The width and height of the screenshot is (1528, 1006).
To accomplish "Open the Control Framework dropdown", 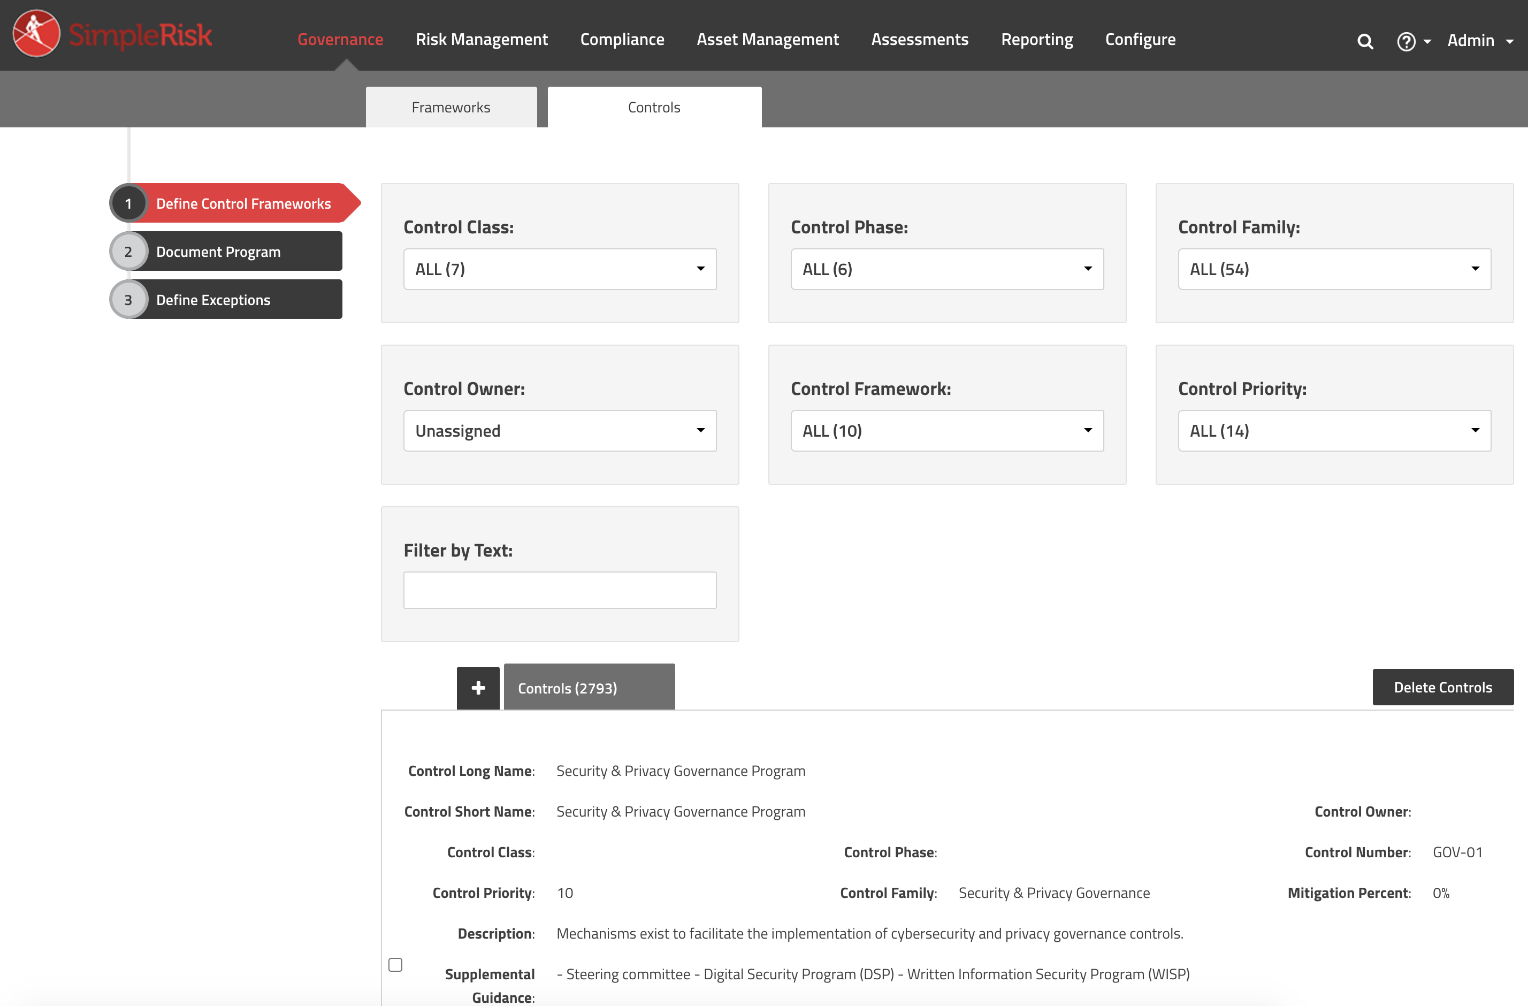I will pos(946,430).
